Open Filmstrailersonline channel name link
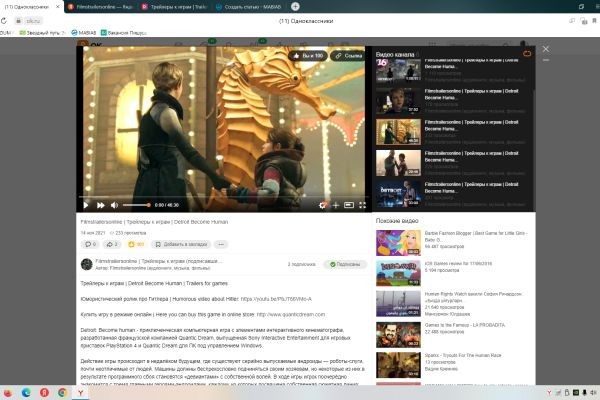This screenshot has width=600, height=400. tap(158, 261)
